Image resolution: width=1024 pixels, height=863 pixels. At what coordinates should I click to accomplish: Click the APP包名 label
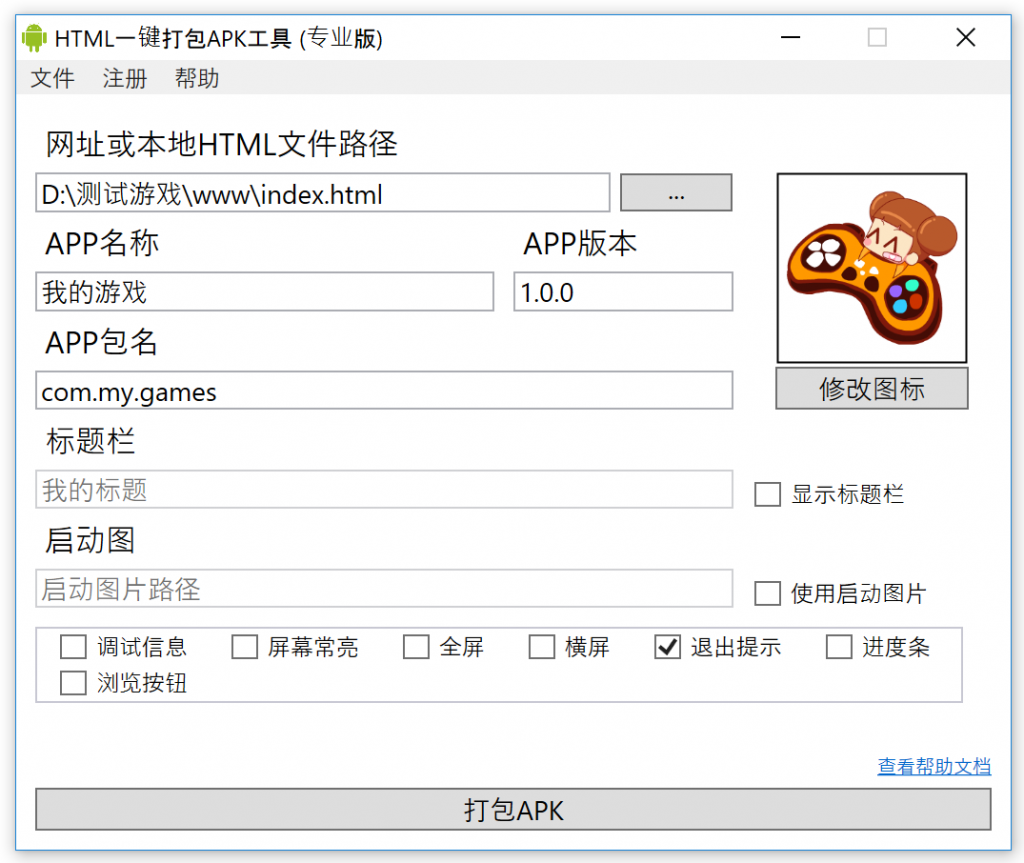point(101,342)
